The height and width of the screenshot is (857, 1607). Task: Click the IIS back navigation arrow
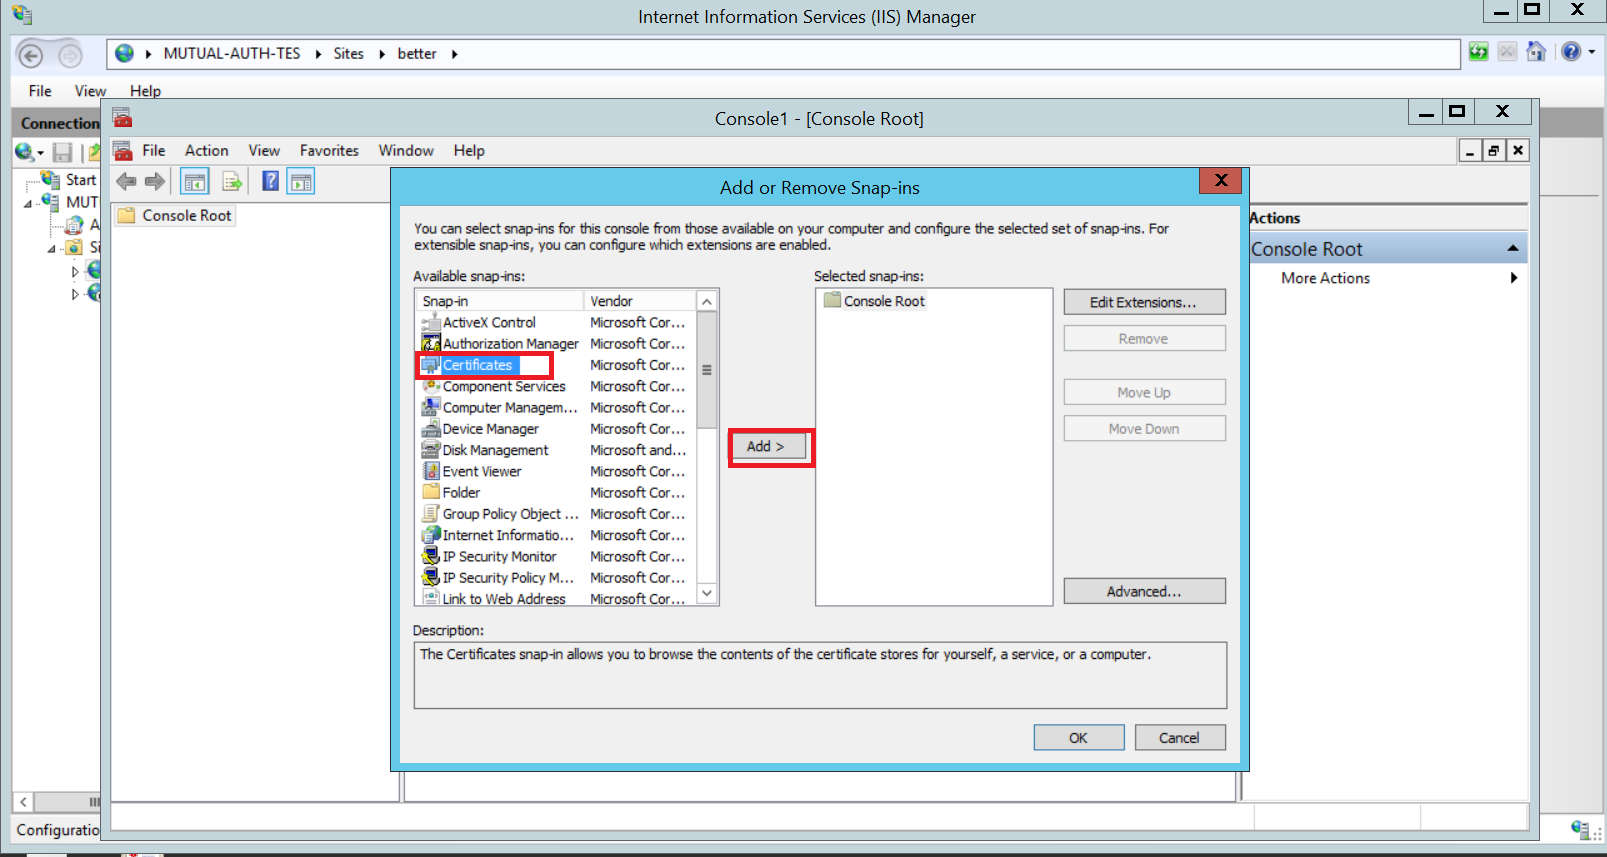tap(31, 55)
